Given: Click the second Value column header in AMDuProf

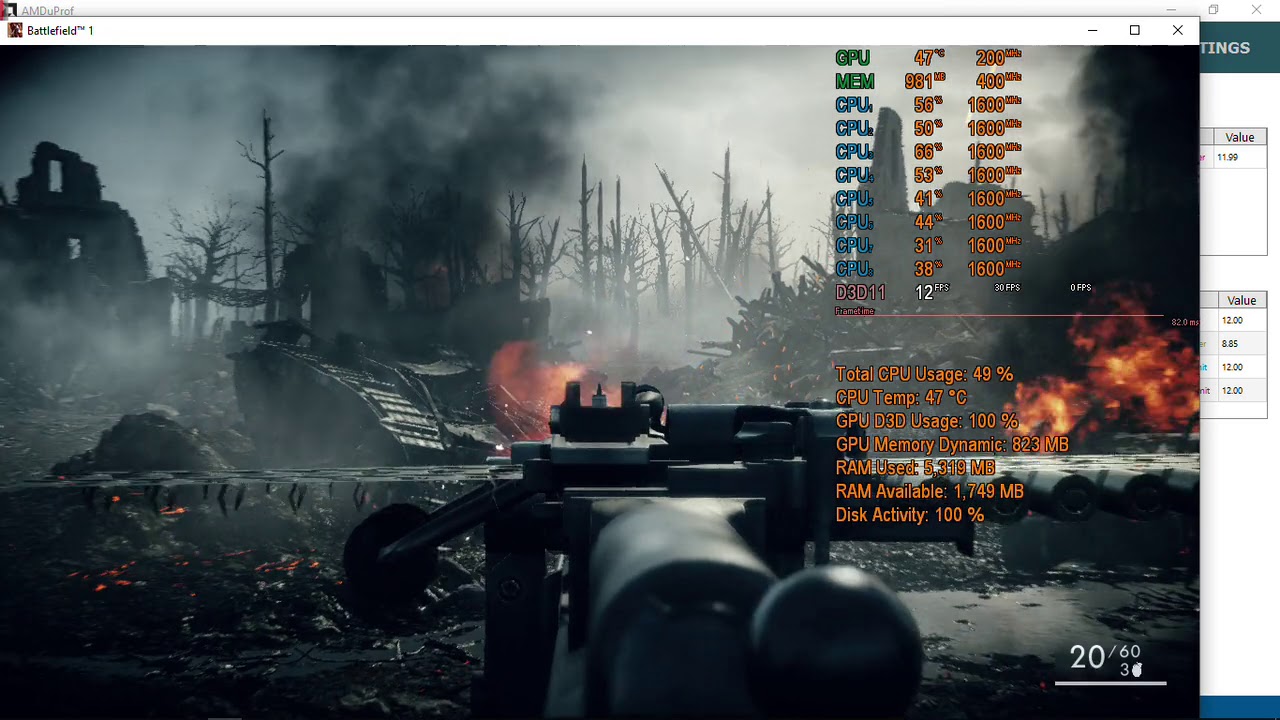Looking at the screenshot, I should (1242, 300).
